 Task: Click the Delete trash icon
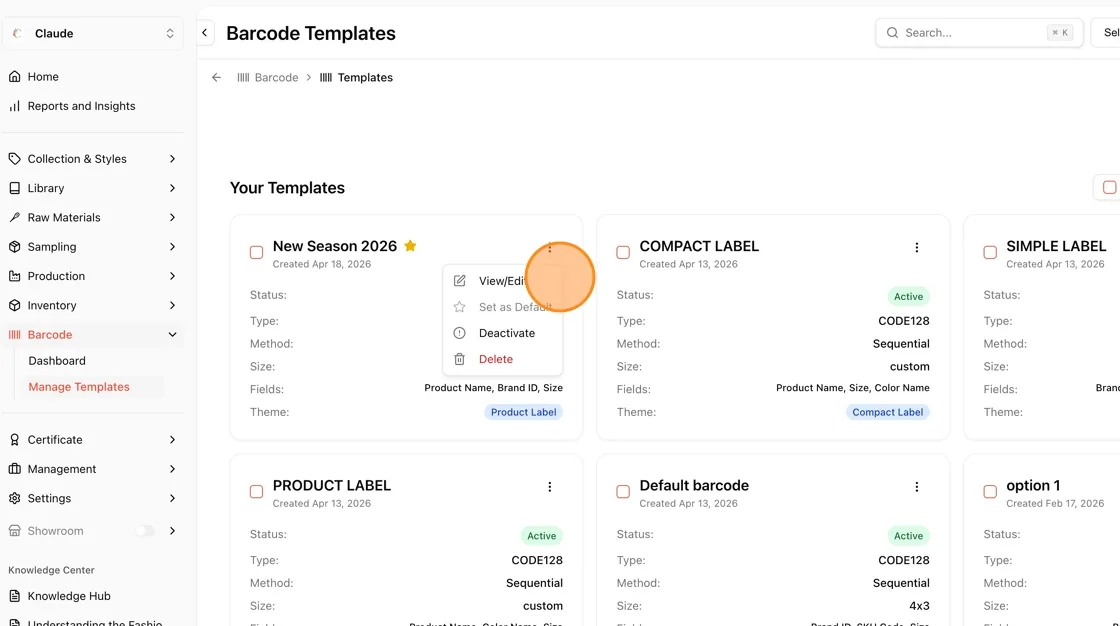coord(459,359)
